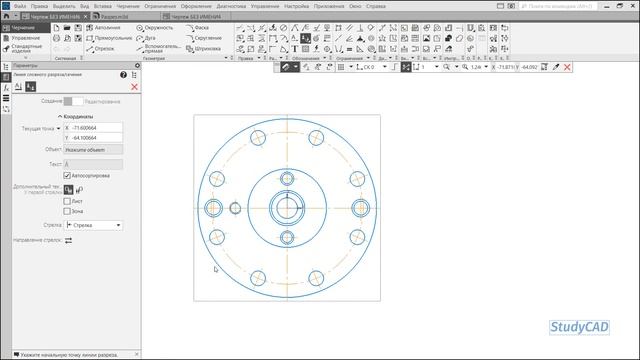
Task: Click the Направление стрелок swap arrows icon
Action: click(x=69, y=240)
